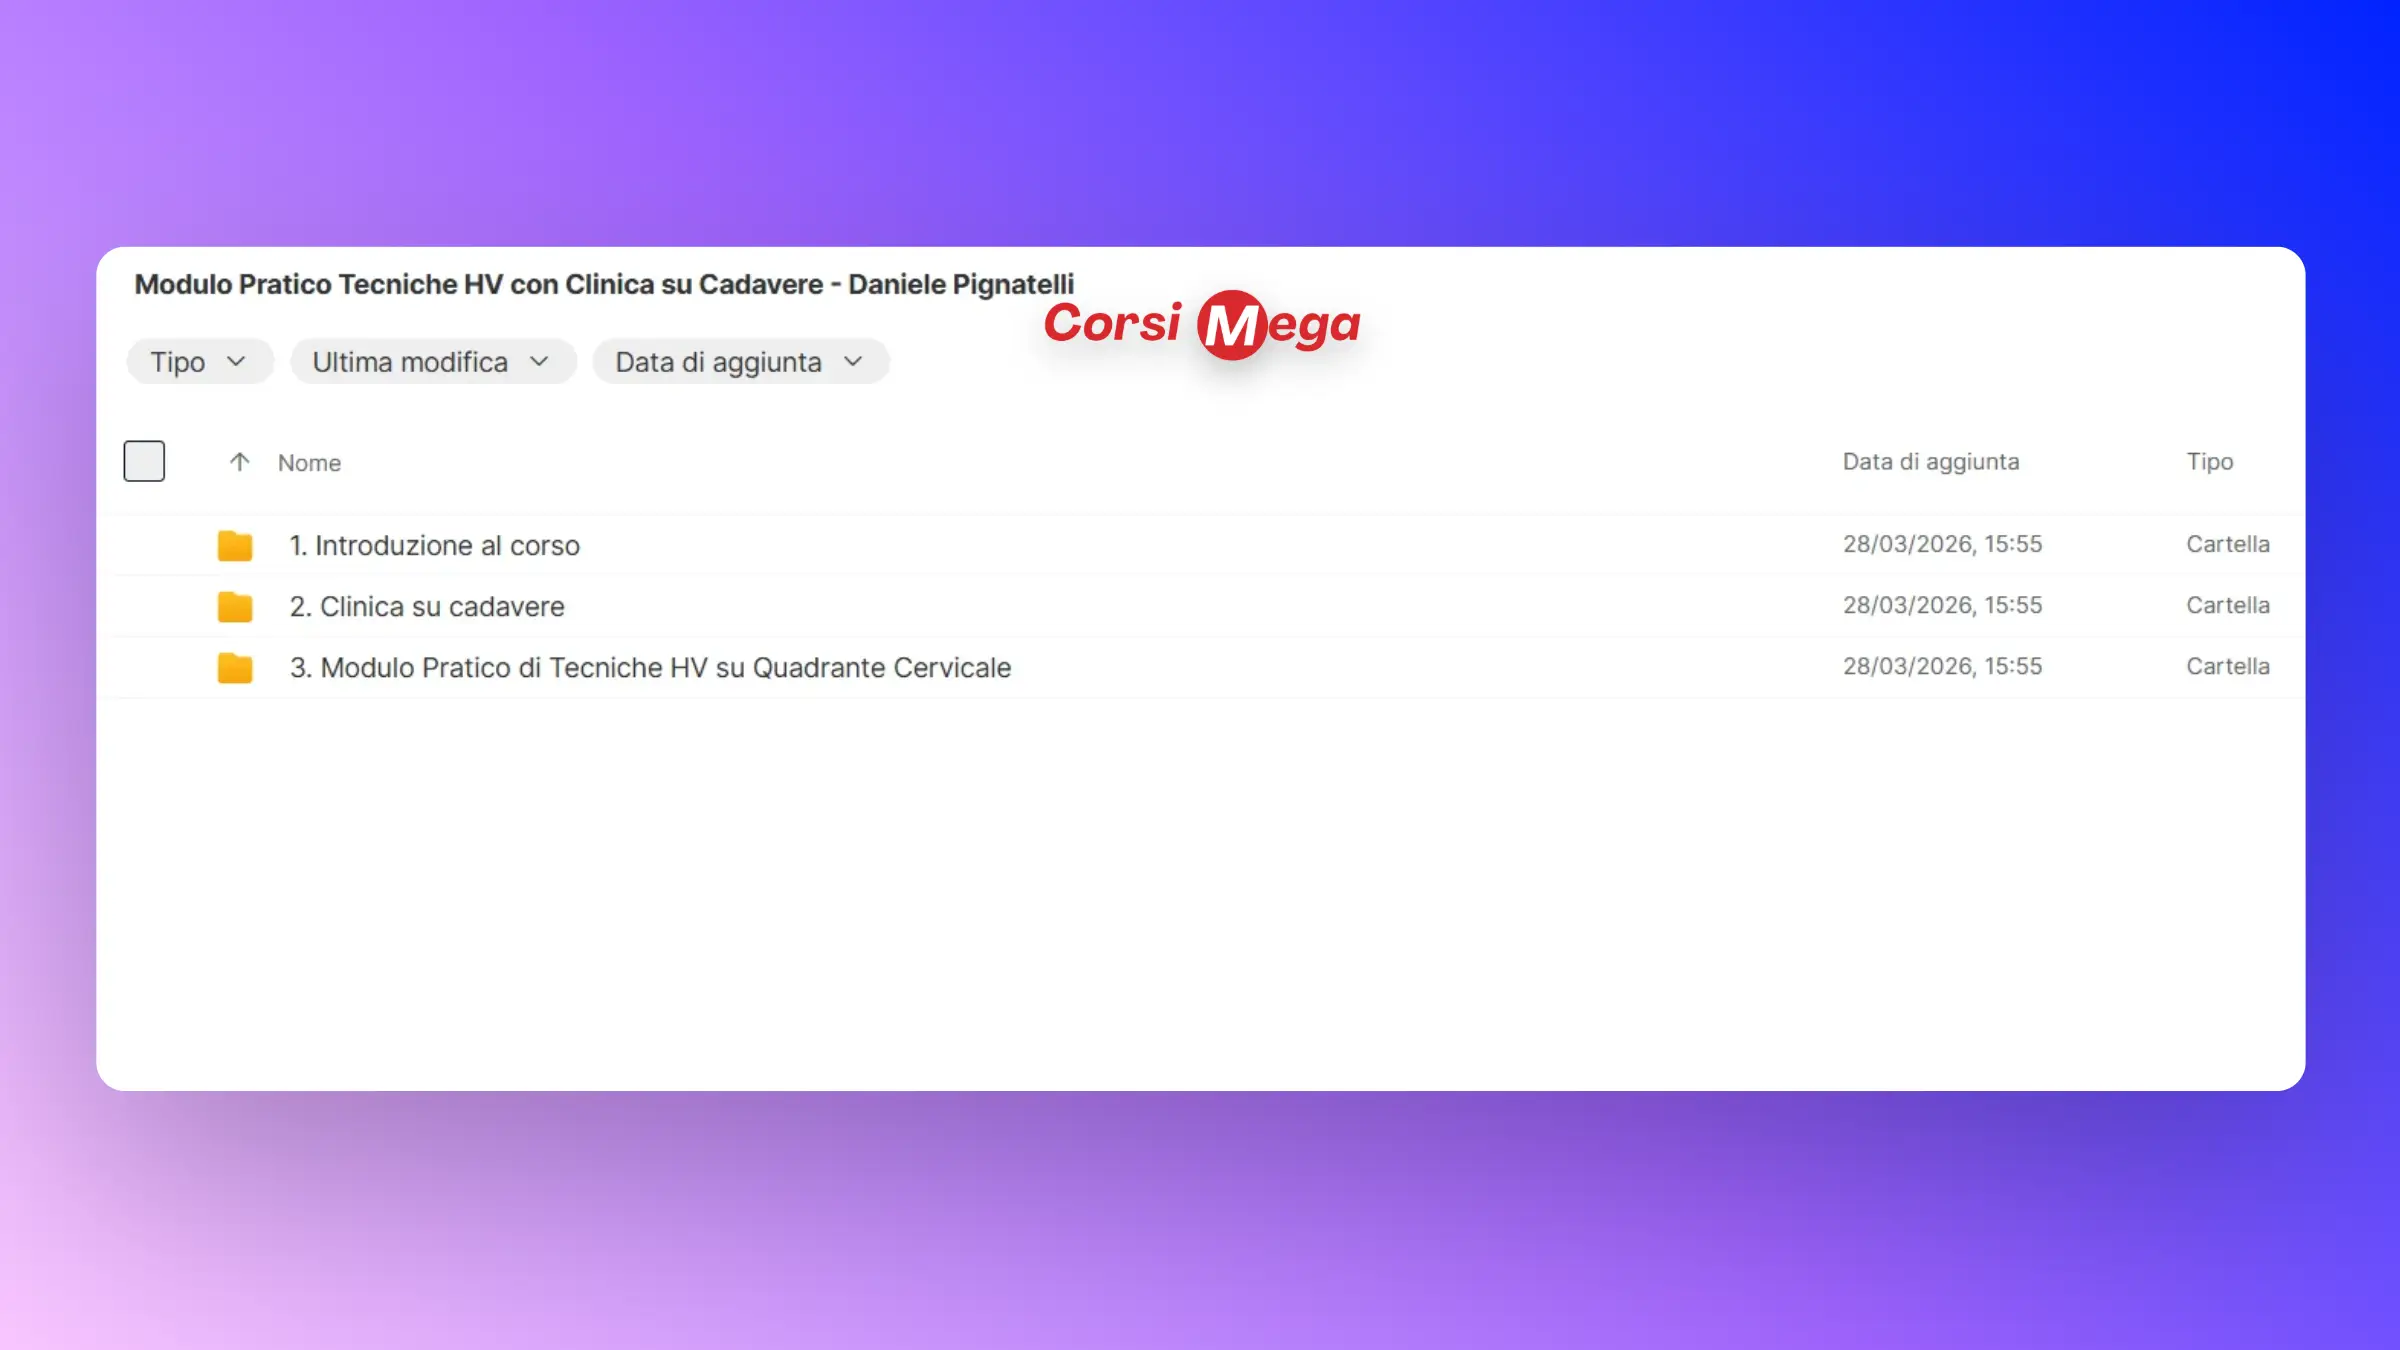Image resolution: width=2400 pixels, height=1350 pixels.
Task: Sort by the Nome column header
Action: (309, 463)
